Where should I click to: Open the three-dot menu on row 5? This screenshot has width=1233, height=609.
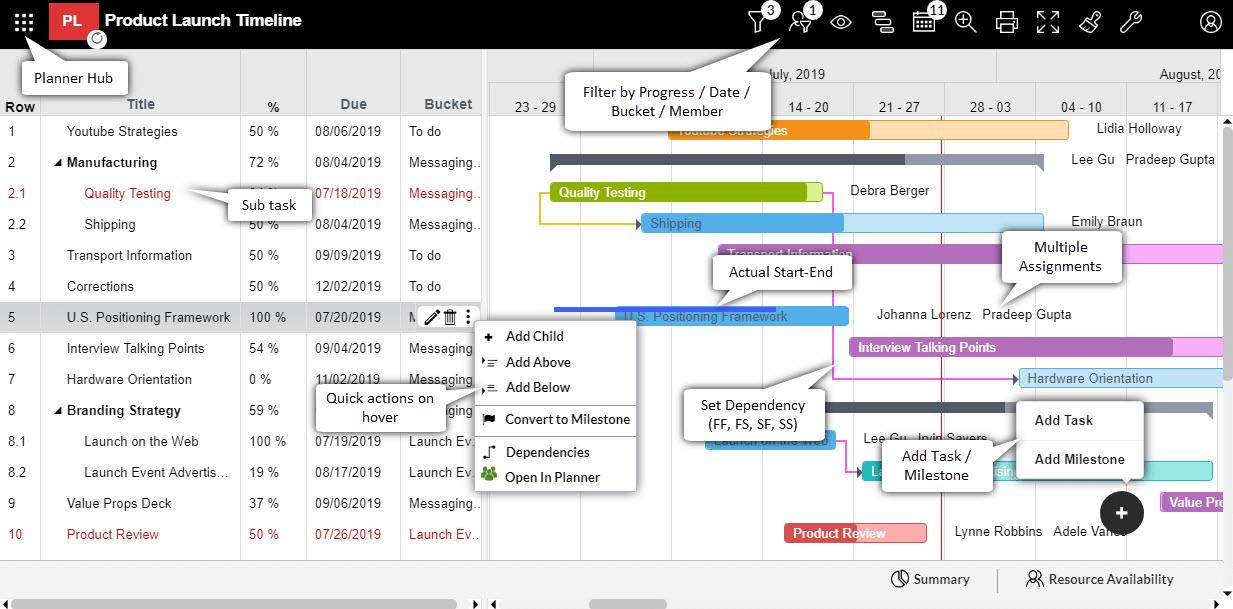(468, 317)
